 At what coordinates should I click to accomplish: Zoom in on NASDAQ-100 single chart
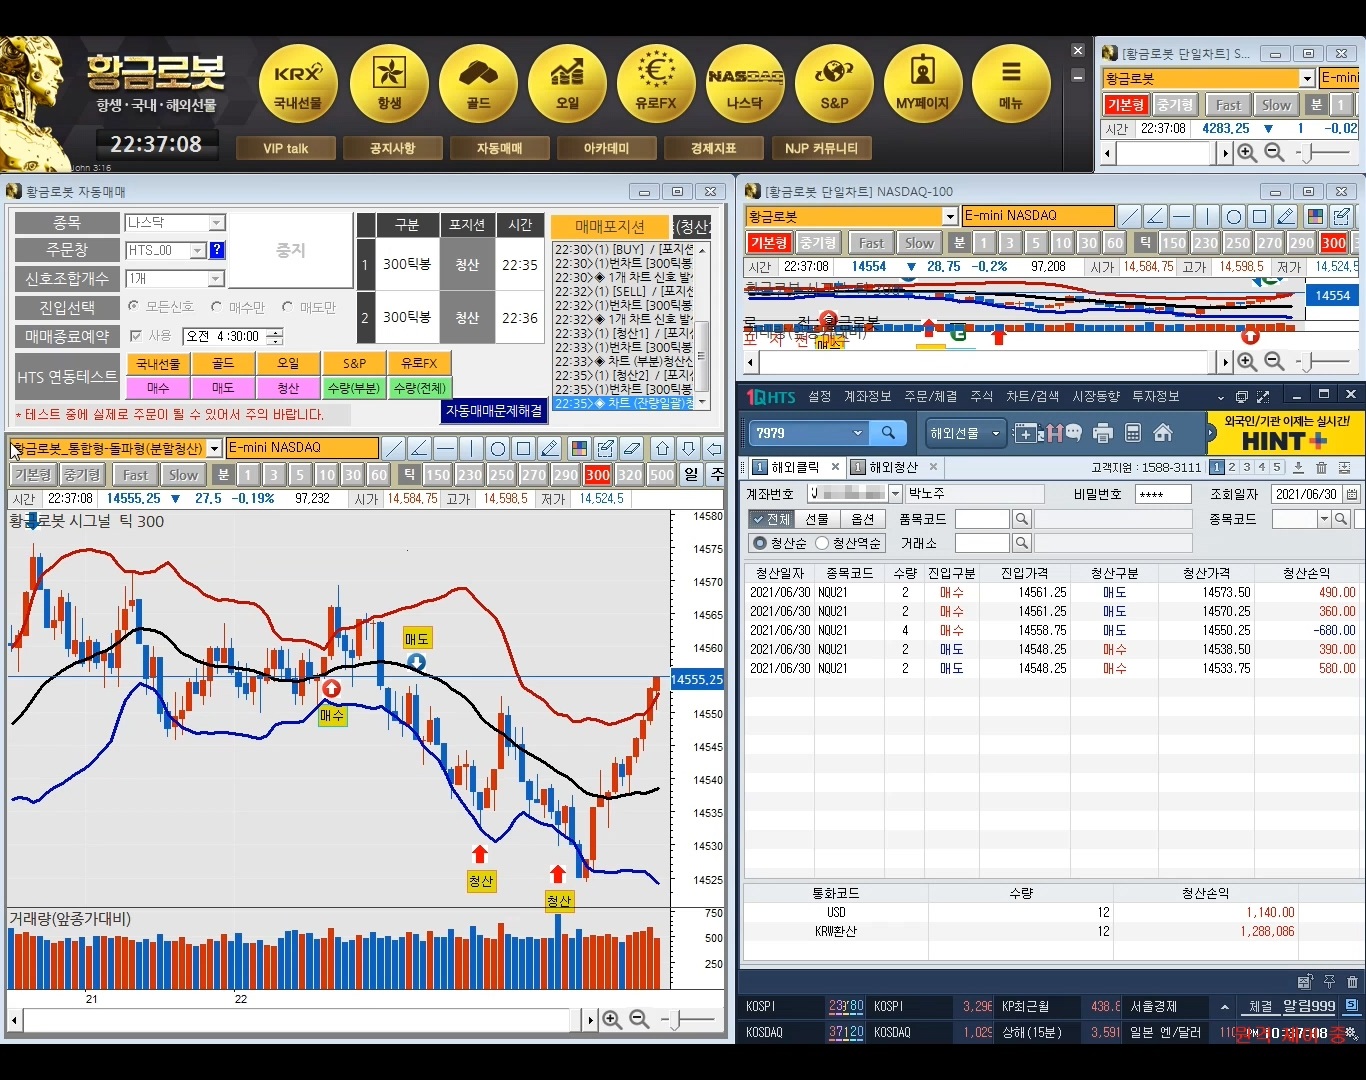click(x=1247, y=361)
